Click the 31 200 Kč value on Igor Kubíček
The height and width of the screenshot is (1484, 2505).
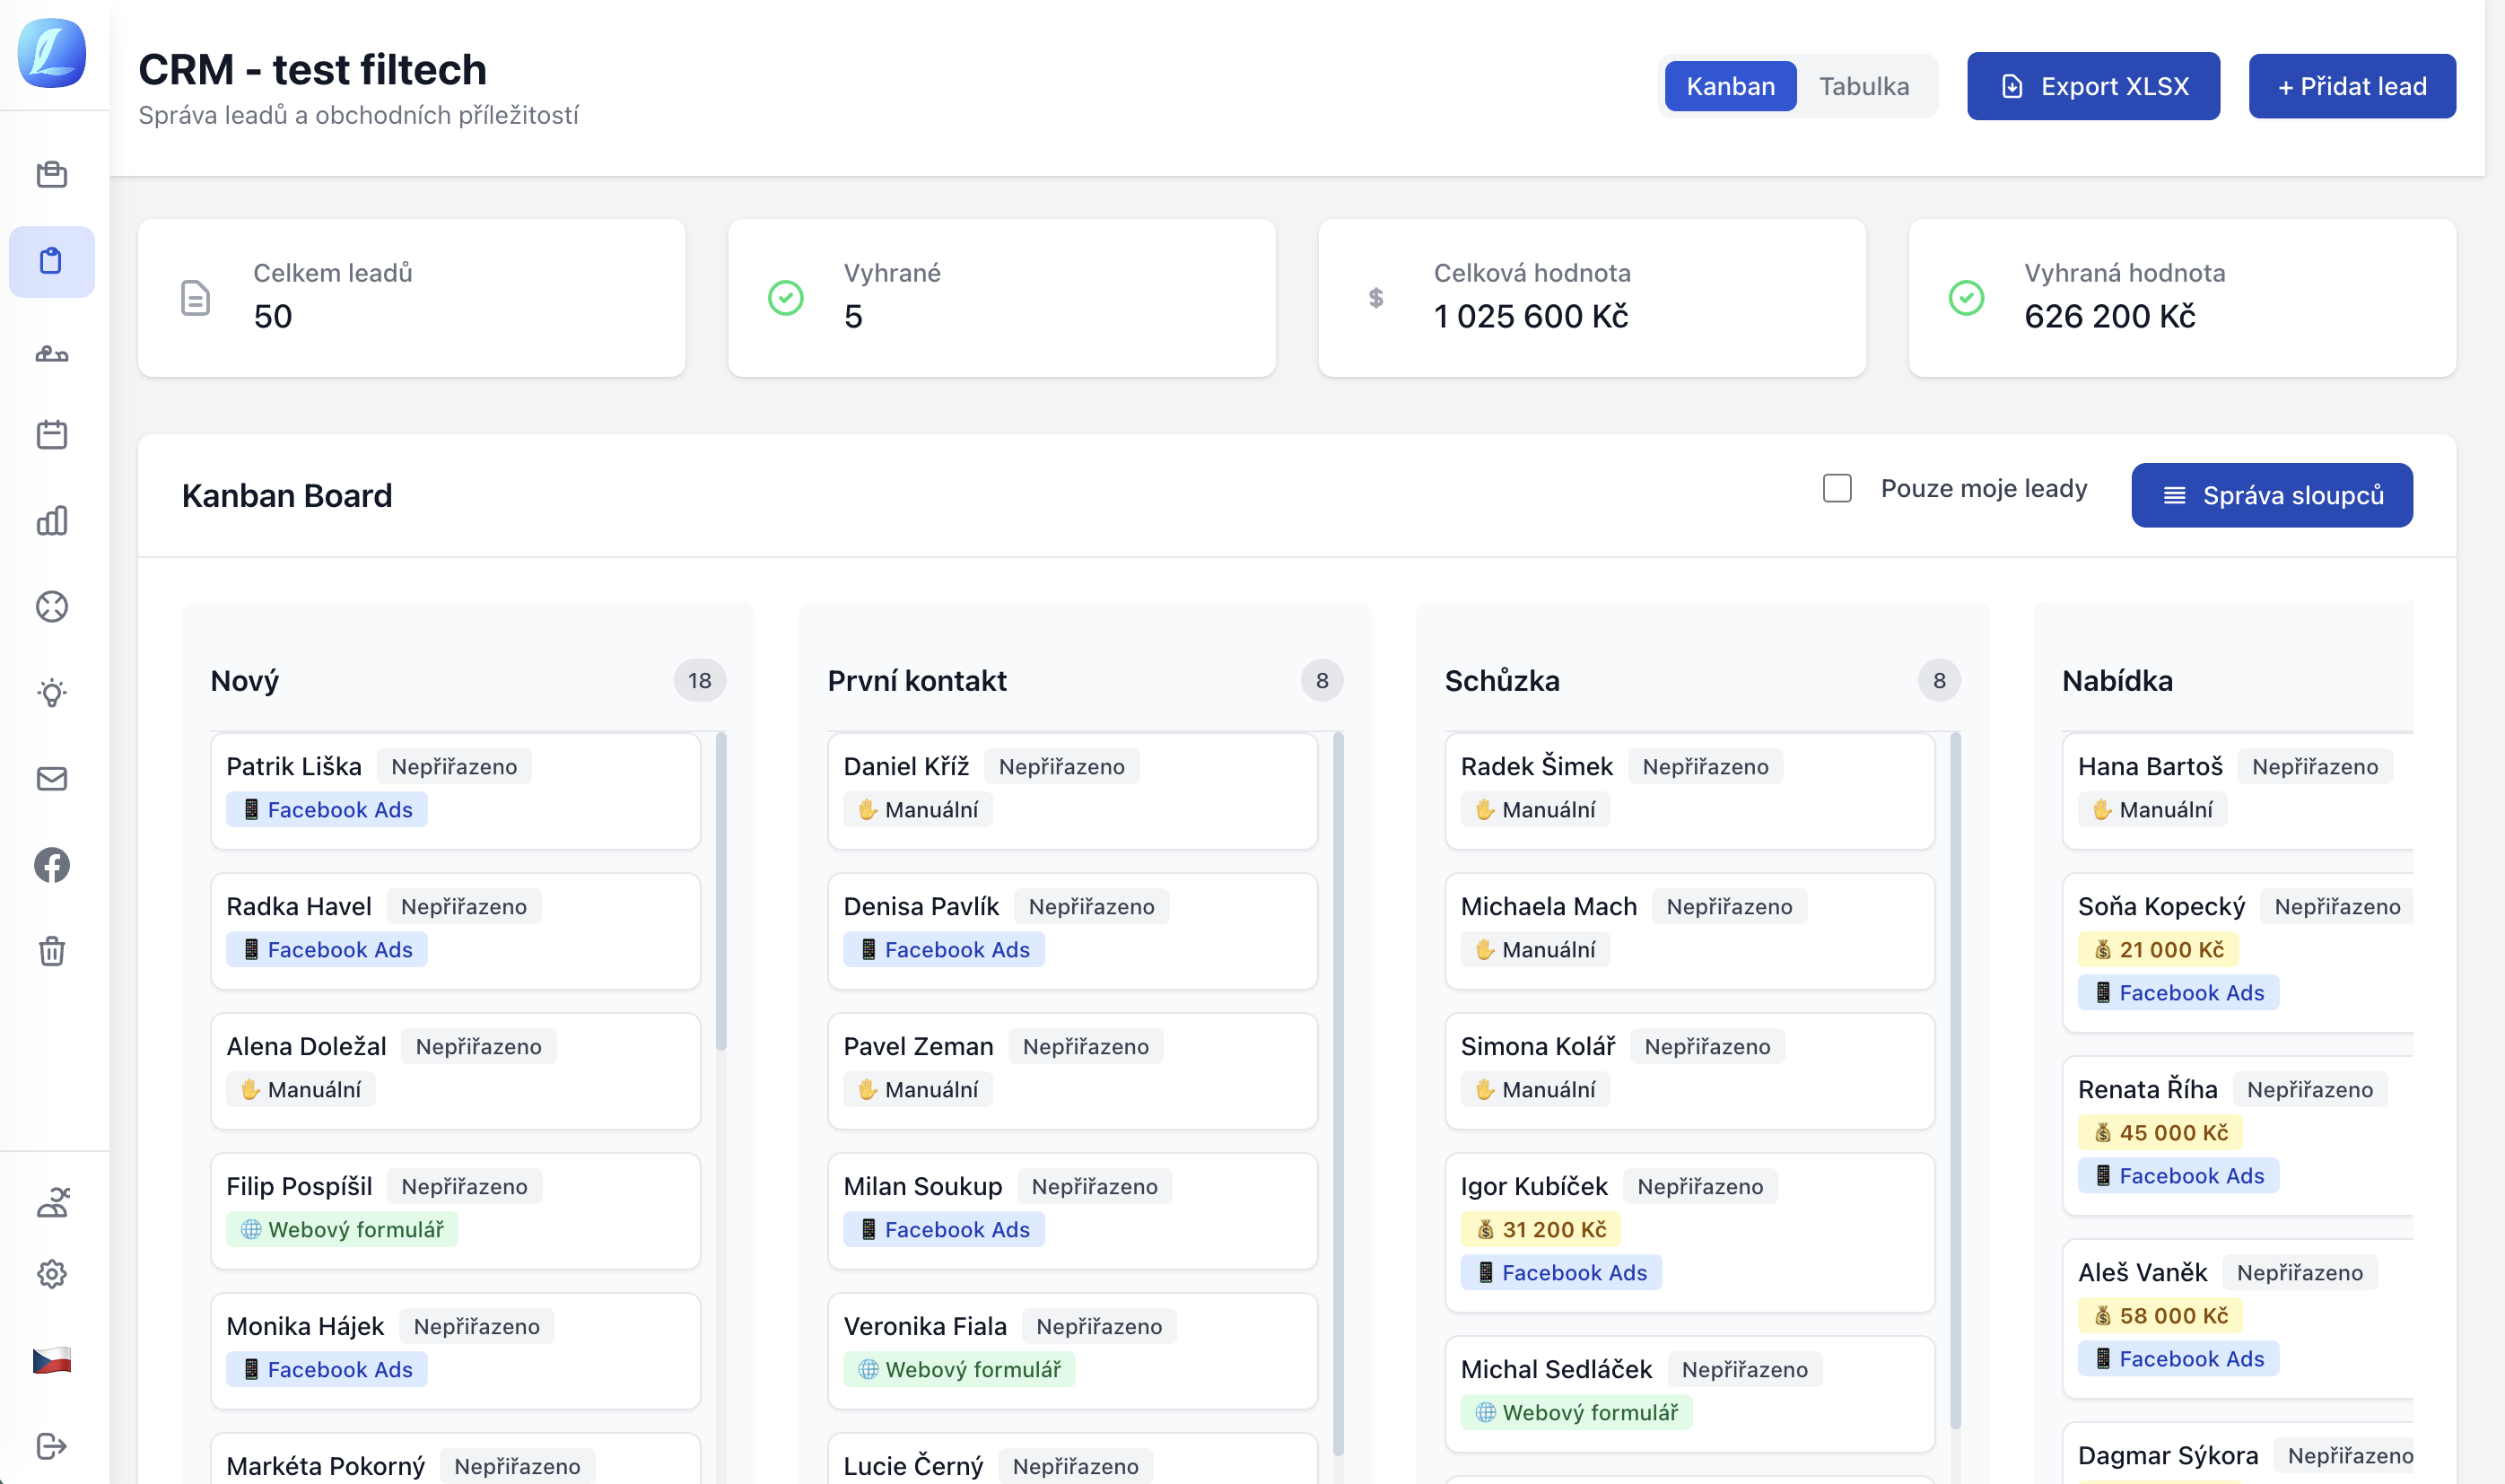click(1541, 1230)
